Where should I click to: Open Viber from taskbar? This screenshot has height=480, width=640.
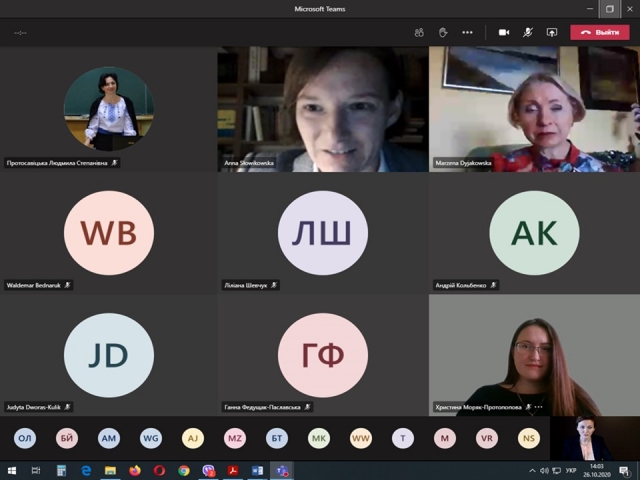[x=209, y=471]
